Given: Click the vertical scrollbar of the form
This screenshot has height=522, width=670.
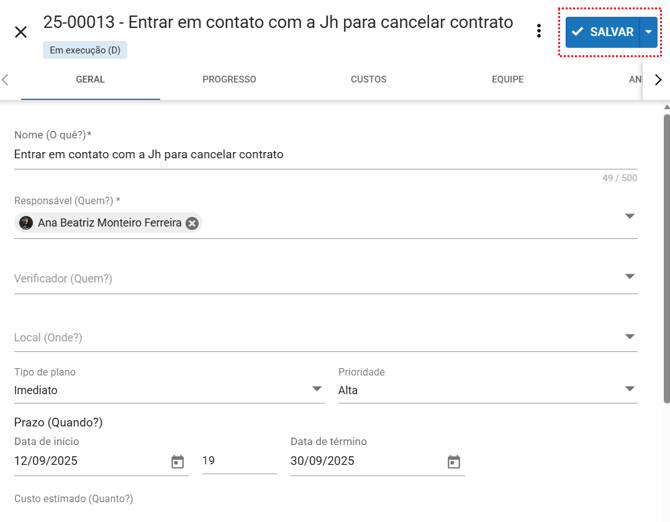Looking at the screenshot, I should 666,260.
